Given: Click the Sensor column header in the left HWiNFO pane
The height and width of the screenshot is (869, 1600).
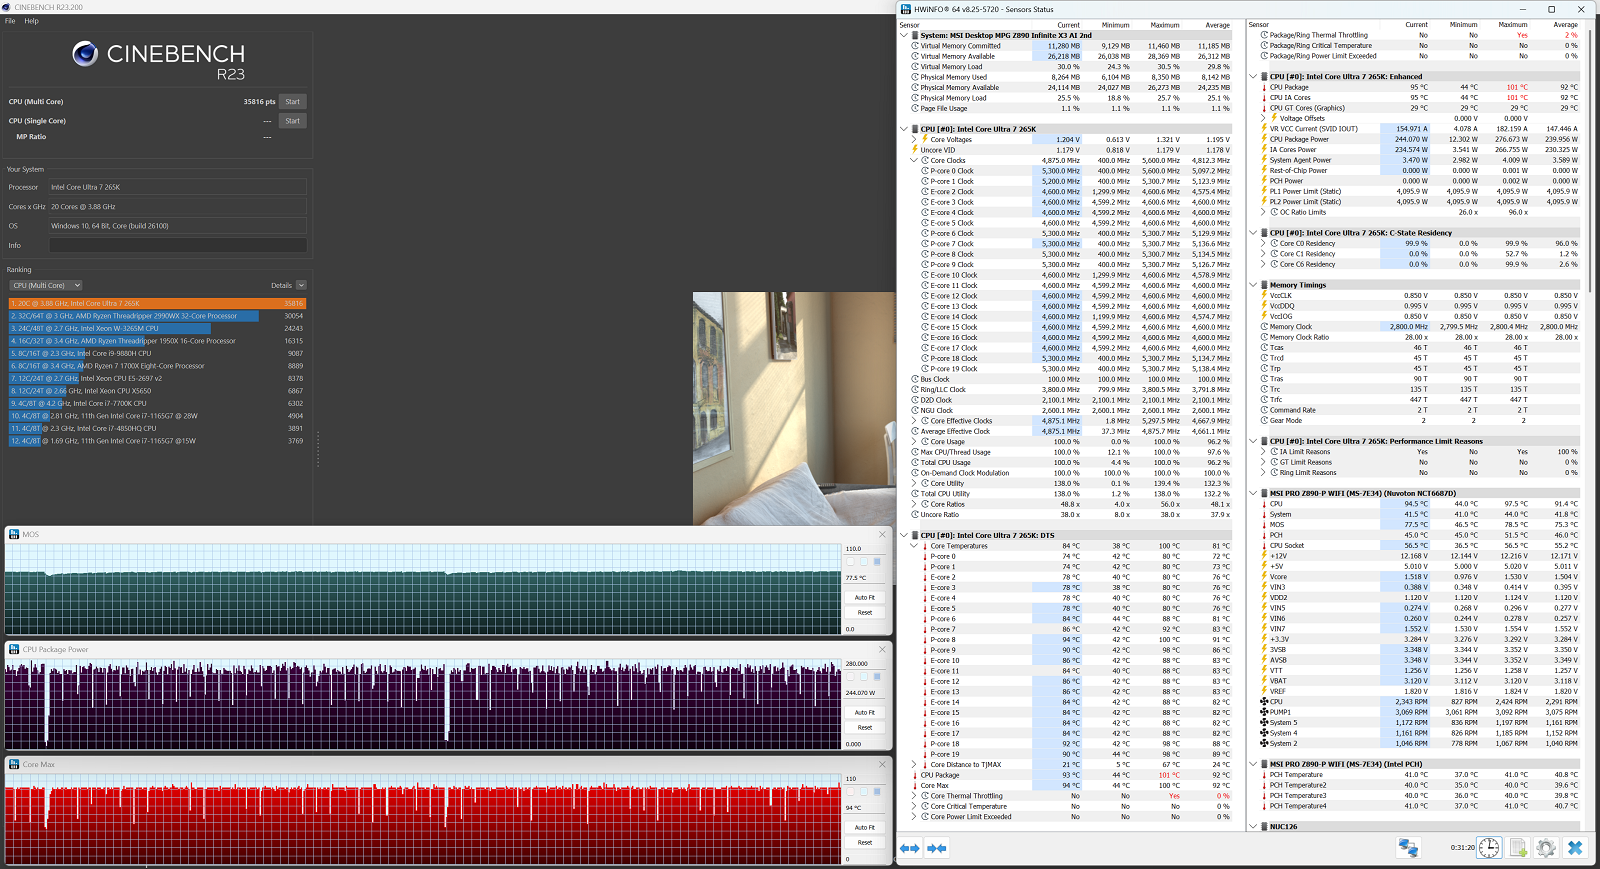Looking at the screenshot, I should point(909,25).
